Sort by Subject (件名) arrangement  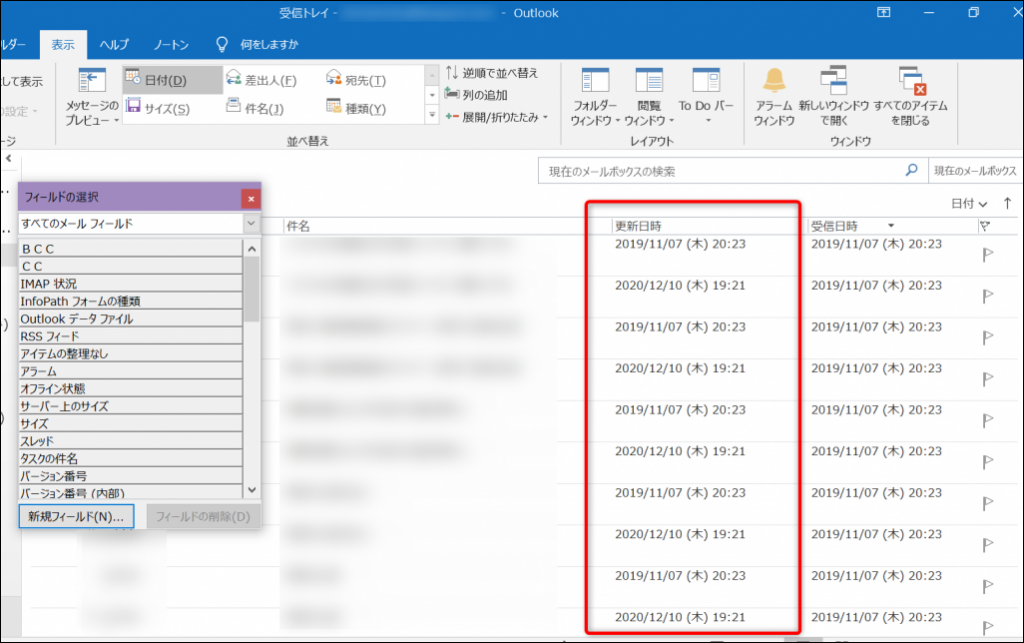[x=255, y=108]
